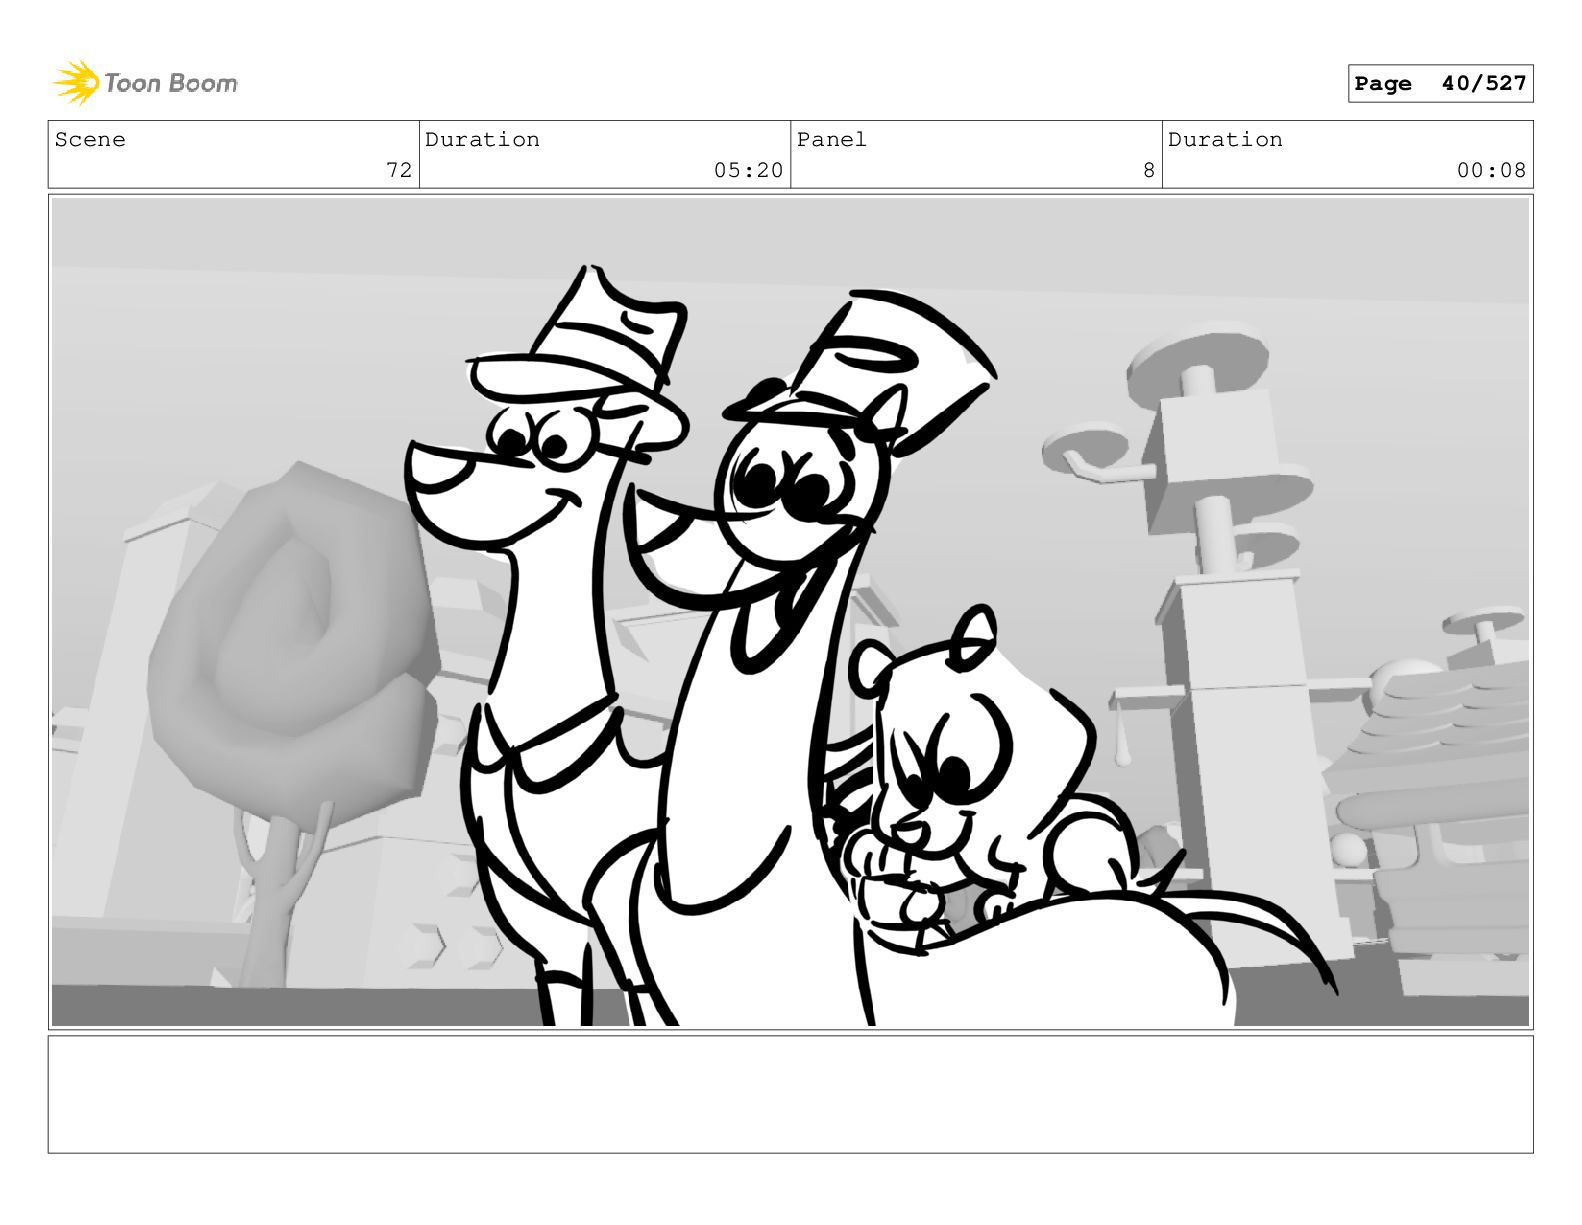Click the Scene label
This screenshot has height=1225, width=1582.
click(91, 140)
